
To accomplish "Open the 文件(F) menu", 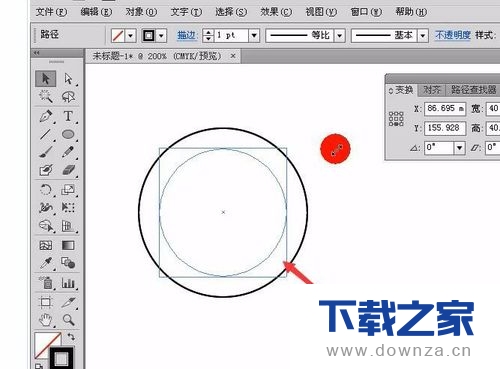I will point(51,12).
